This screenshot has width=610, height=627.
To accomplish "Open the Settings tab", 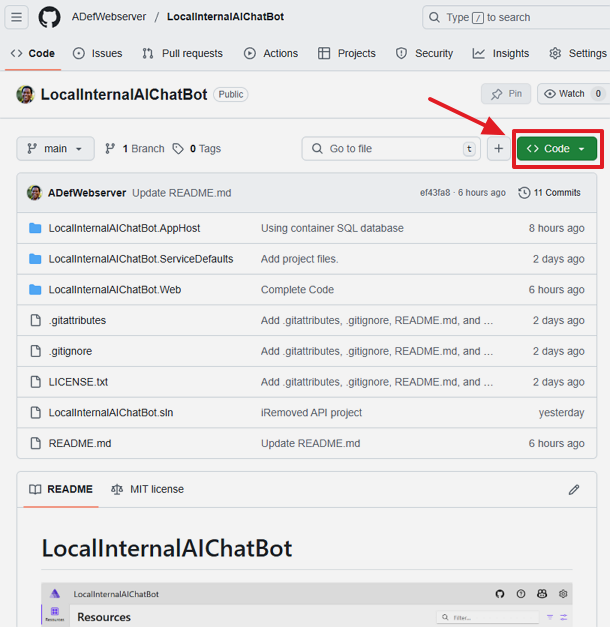I will (x=578, y=54).
